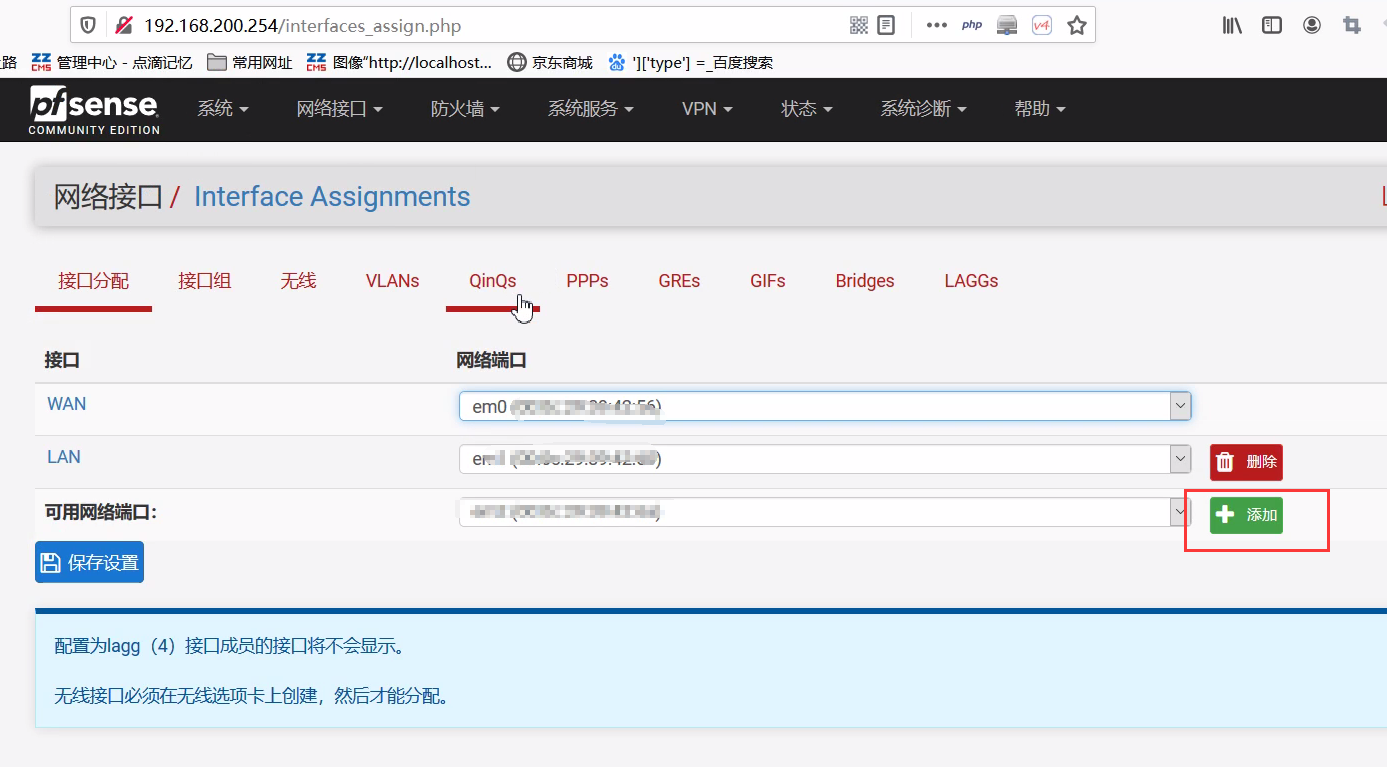Bookmark this page with the star icon
Viewport: 1387px width, 767px height.
coord(1077,25)
